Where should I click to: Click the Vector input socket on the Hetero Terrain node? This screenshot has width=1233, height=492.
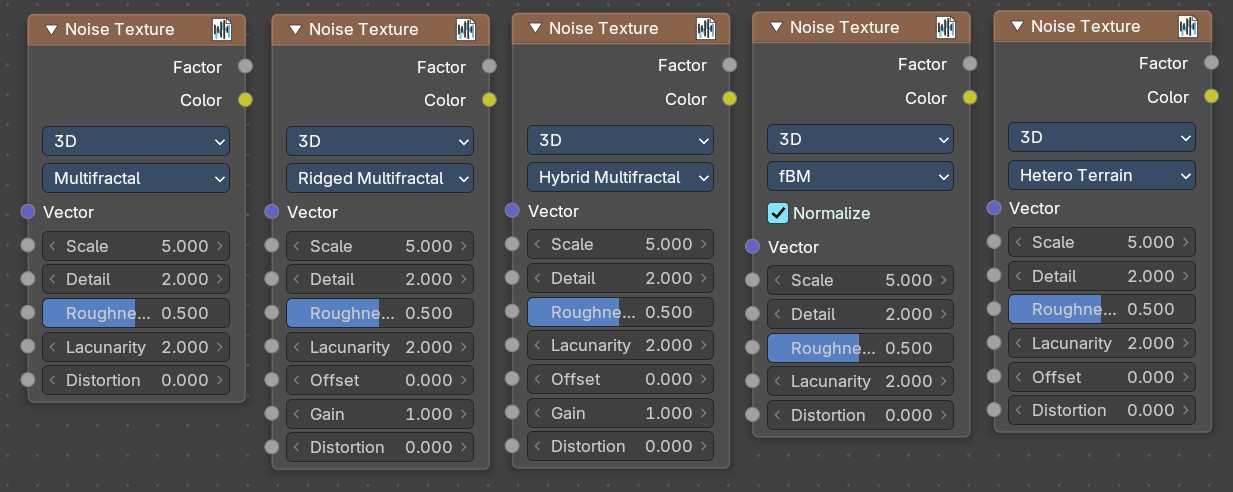994,208
